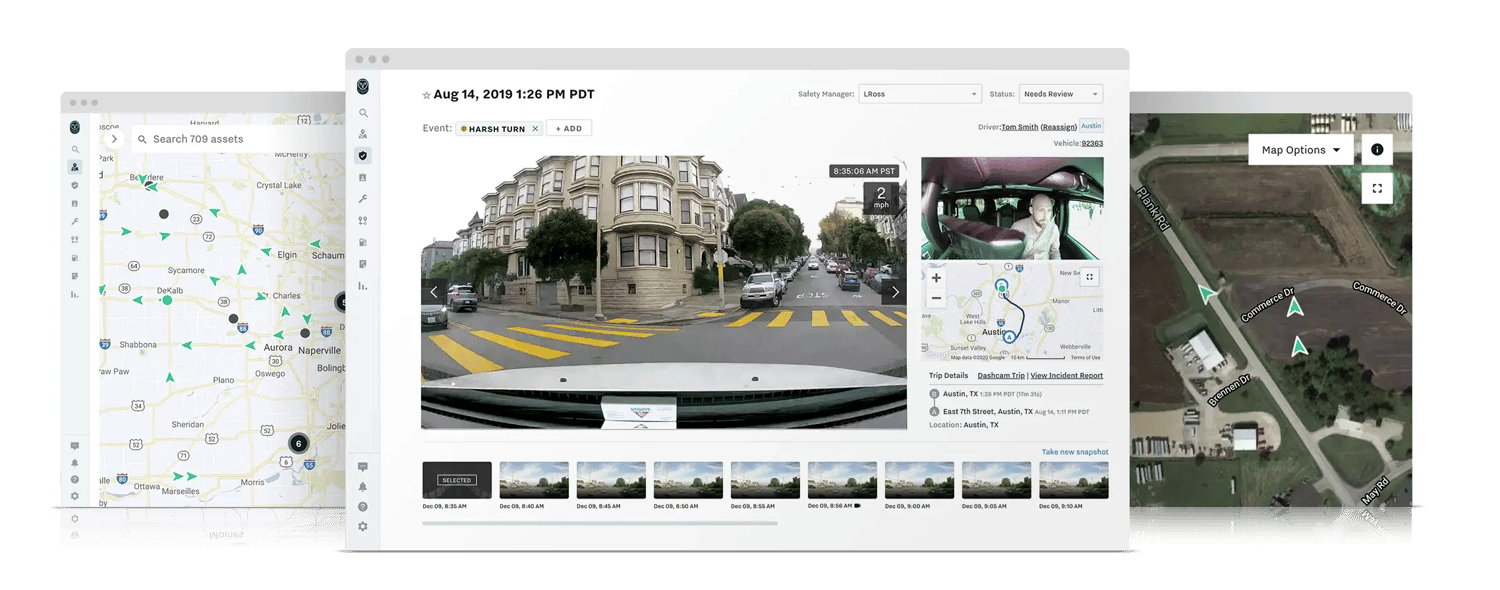Click the bar chart icon in left window sidebar
The height and width of the screenshot is (590, 1500).
coord(75,294)
